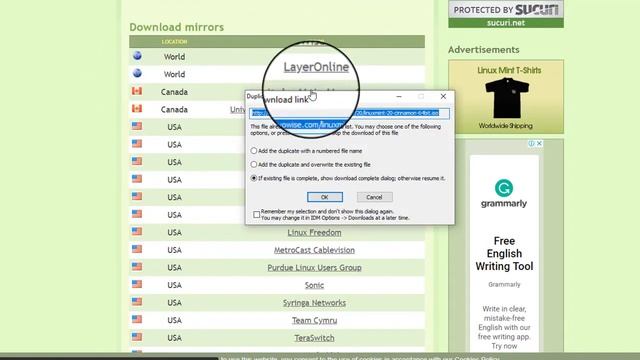640x360 pixels.
Task: Click the 'Advertisements' heading
Action: (484, 49)
